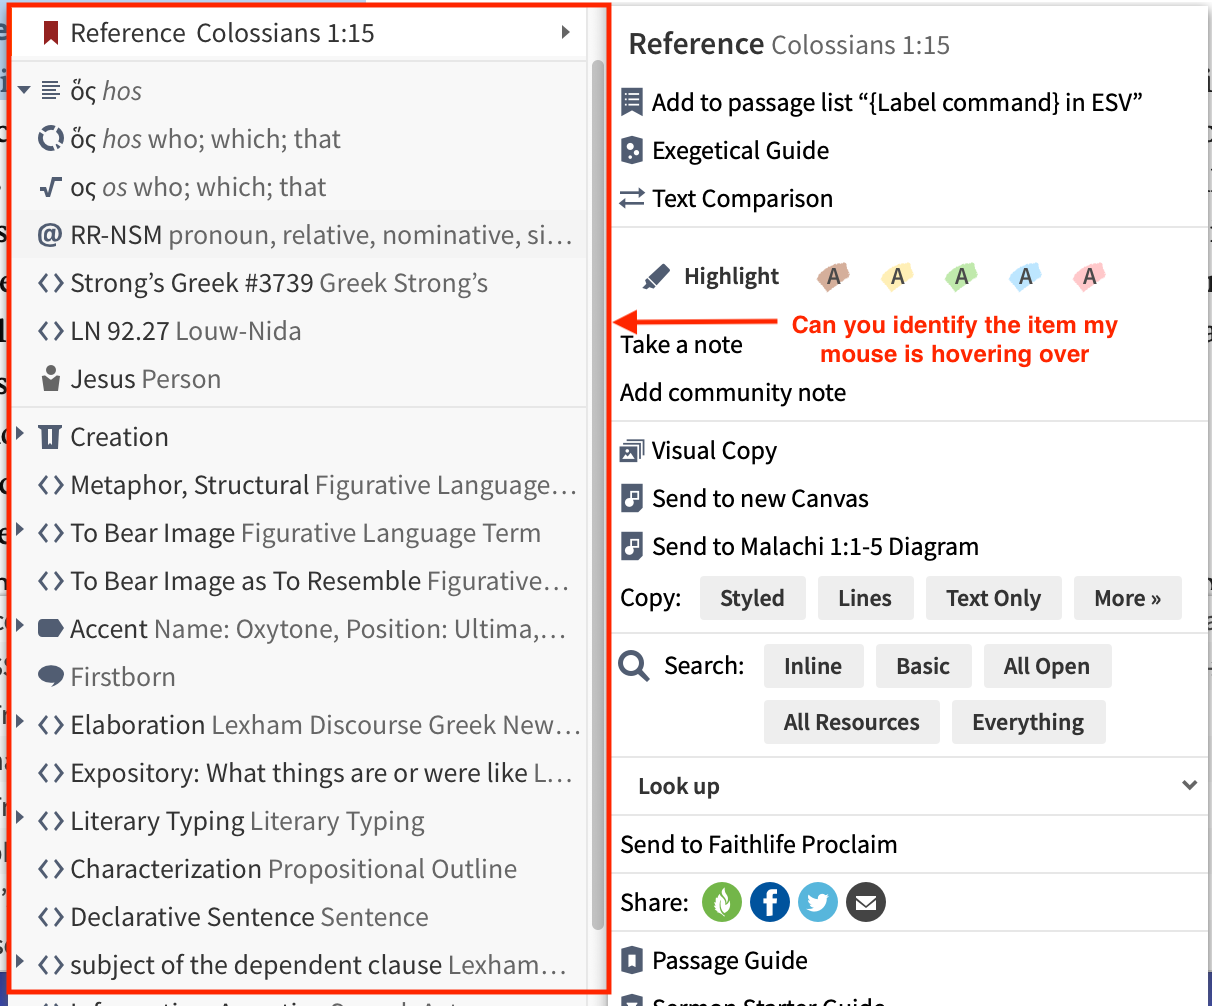Expand the Accent Name row triangle
This screenshot has width=1212, height=1006.
[x=19, y=626]
